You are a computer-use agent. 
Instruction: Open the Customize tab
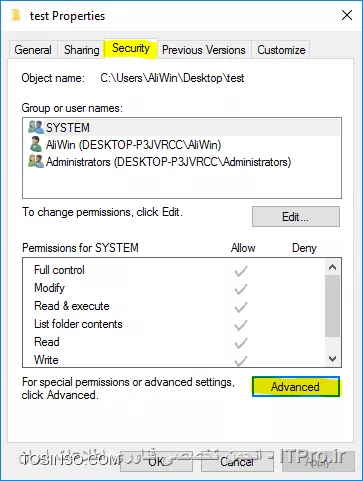pyautogui.click(x=281, y=50)
